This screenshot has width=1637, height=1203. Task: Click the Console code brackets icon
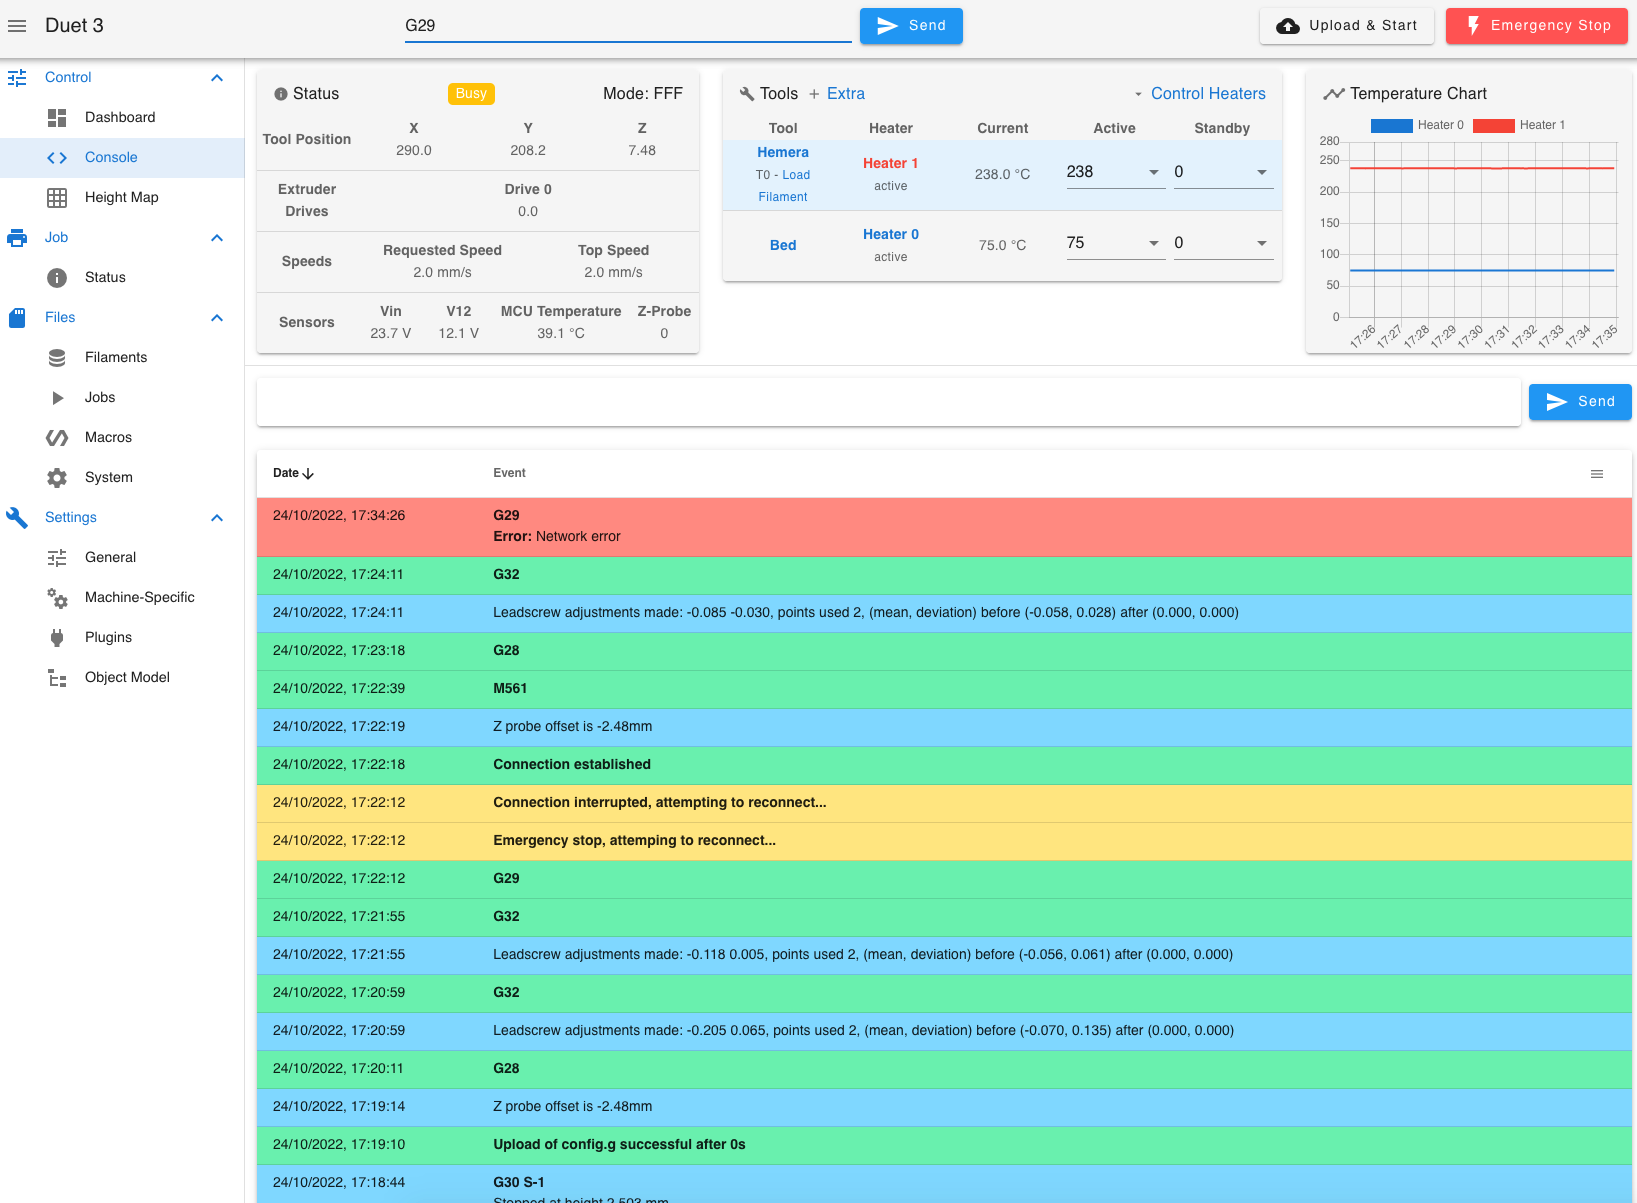pos(57,157)
